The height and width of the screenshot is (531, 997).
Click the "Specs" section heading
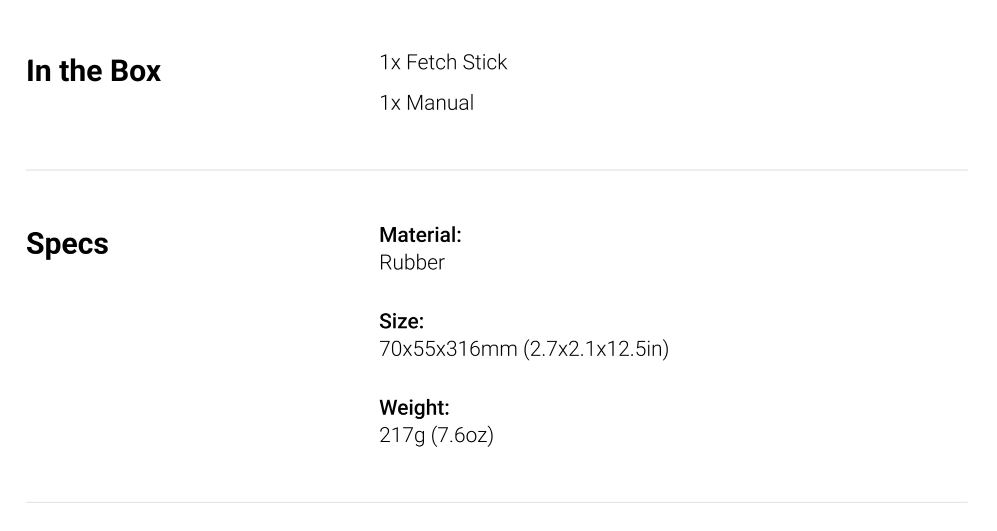click(67, 245)
